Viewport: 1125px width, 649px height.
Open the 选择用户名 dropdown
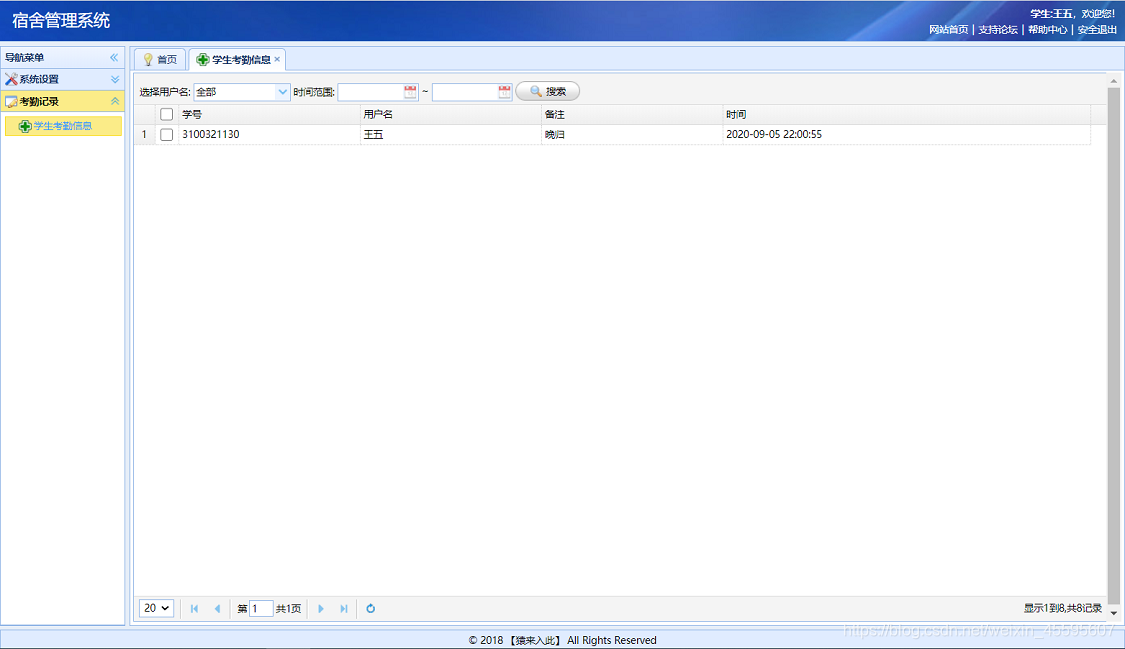282,92
